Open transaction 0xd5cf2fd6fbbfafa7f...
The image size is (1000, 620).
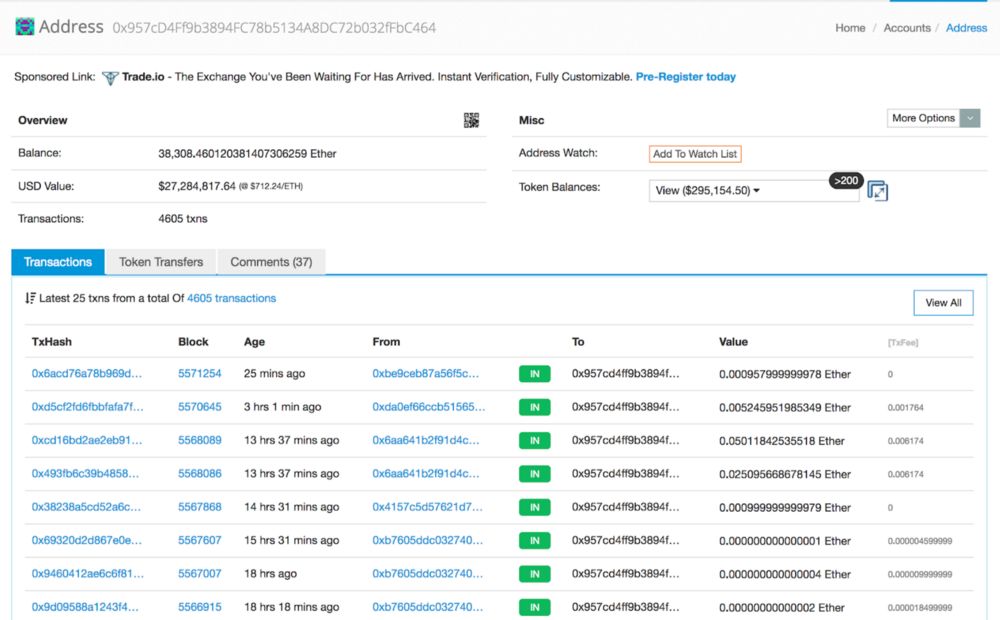(x=87, y=407)
